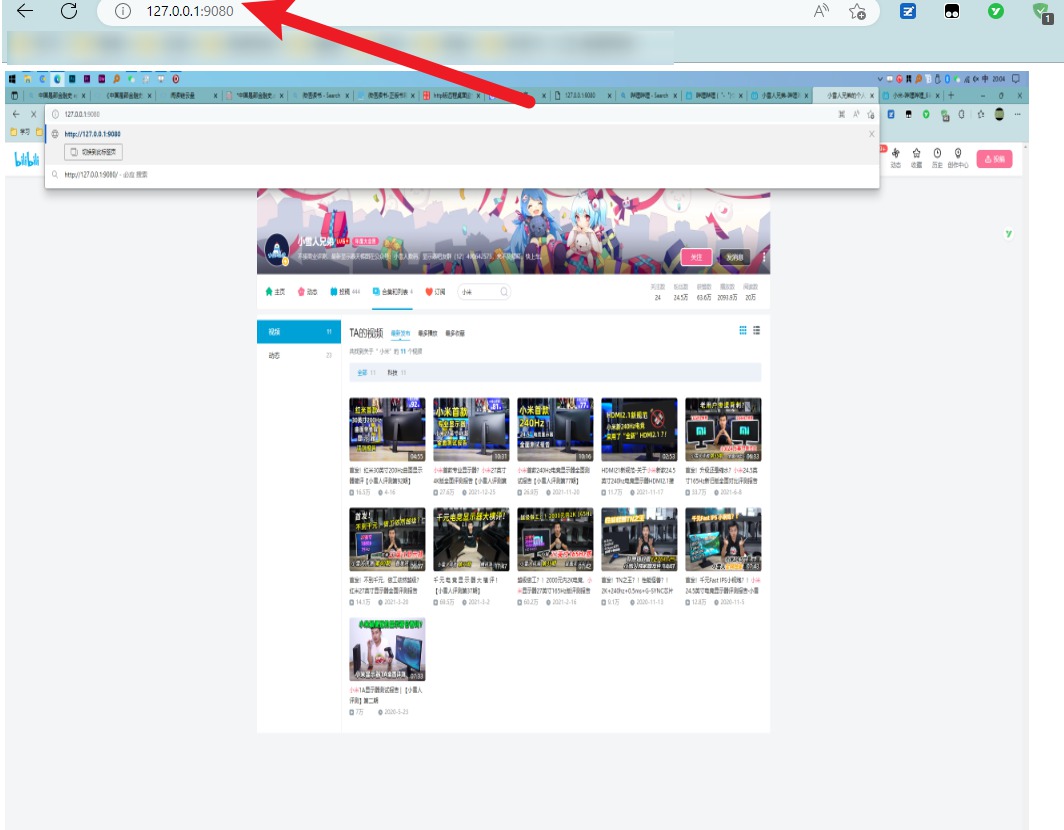The height and width of the screenshot is (830, 1064).
Task: Click the browser back arrow
Action: [x=24, y=11]
